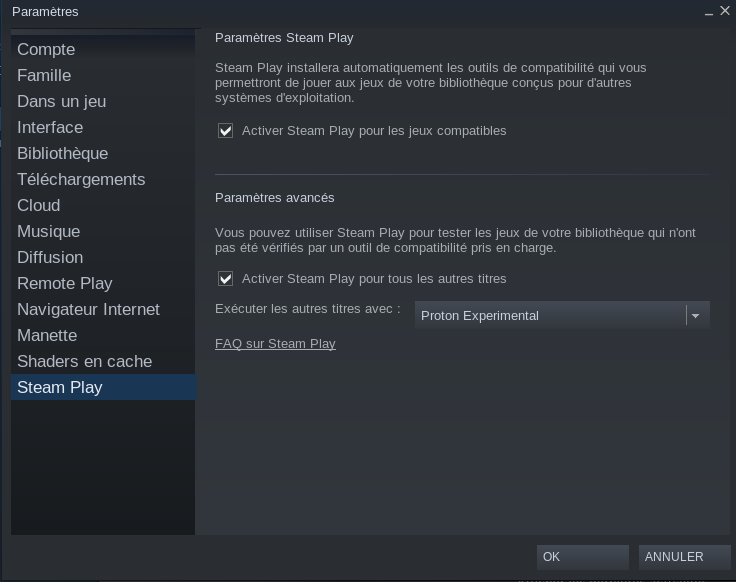Confirm settings with the OK button
Screen dimensions: 736x582
(582, 557)
